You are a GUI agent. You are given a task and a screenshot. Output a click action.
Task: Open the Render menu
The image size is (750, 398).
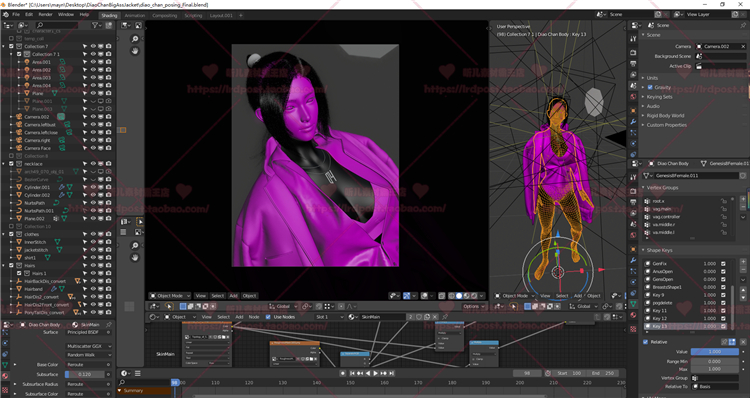[45, 14]
